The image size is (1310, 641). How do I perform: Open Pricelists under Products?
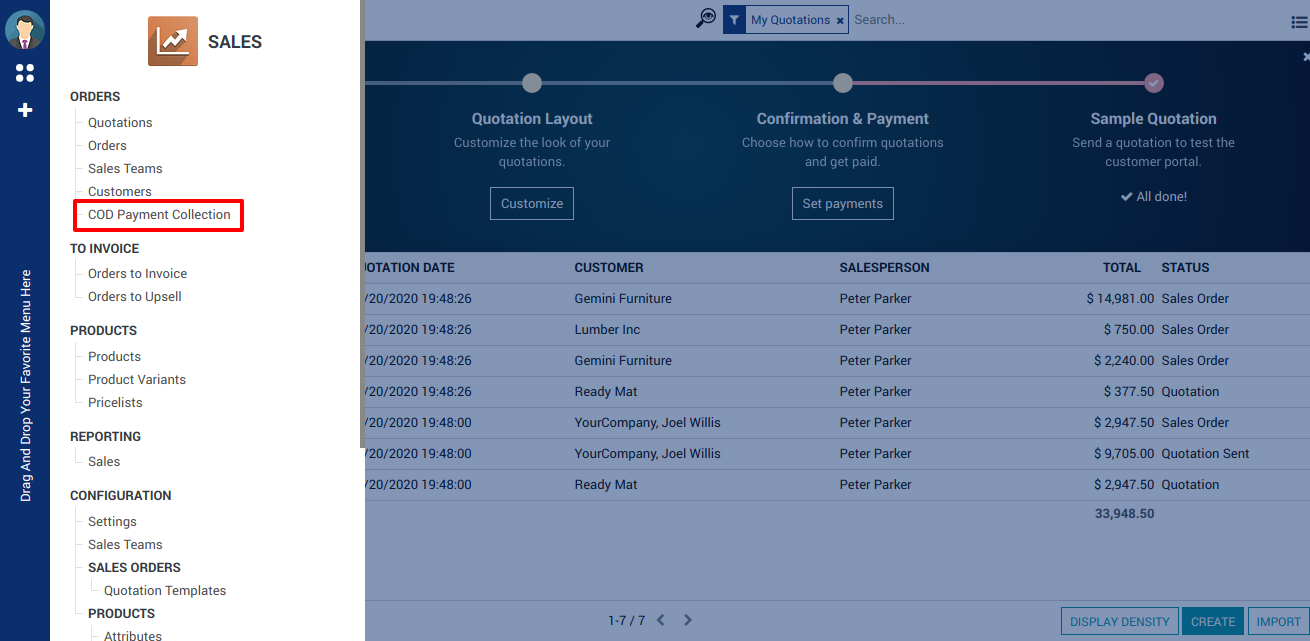115,403
